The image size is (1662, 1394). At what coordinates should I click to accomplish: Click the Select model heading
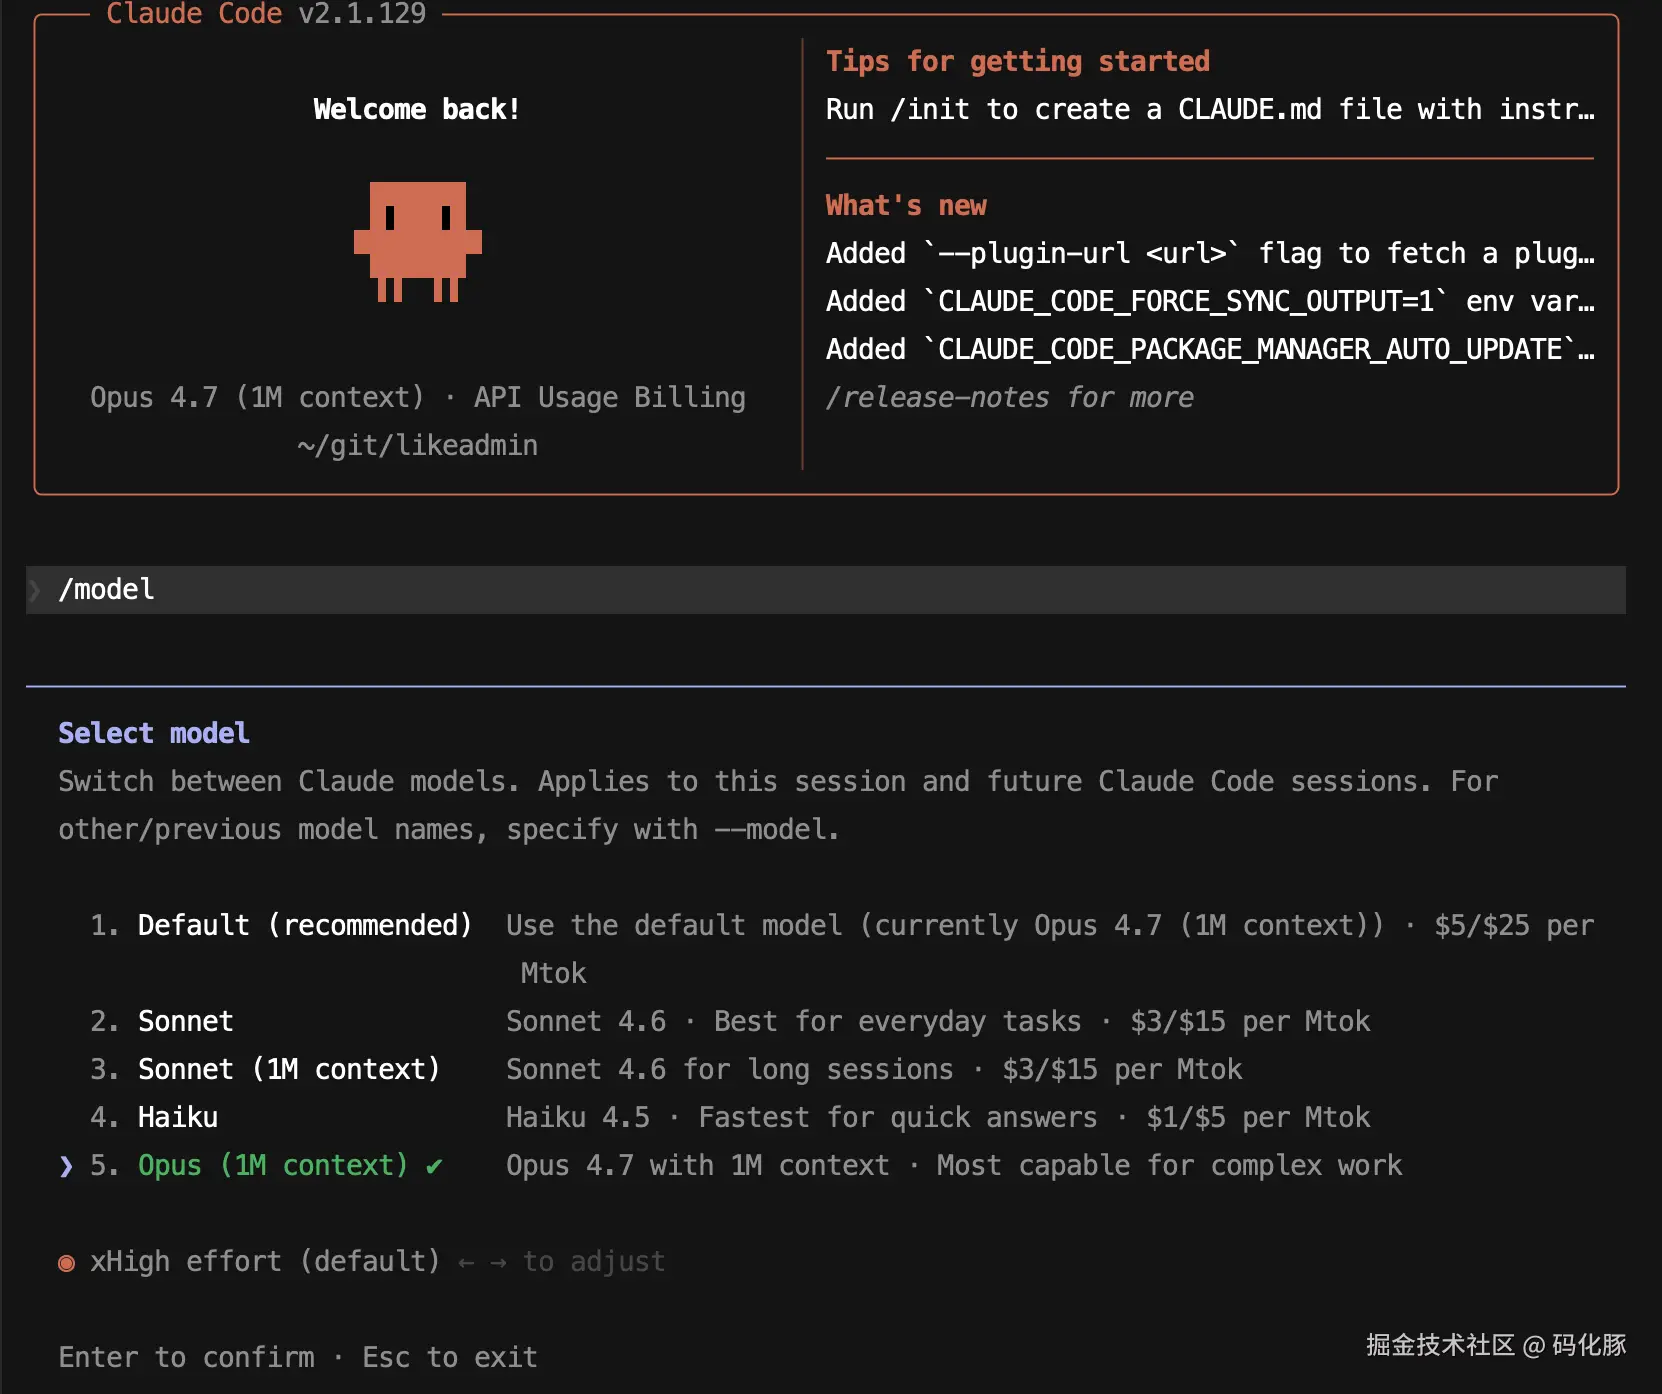click(154, 733)
